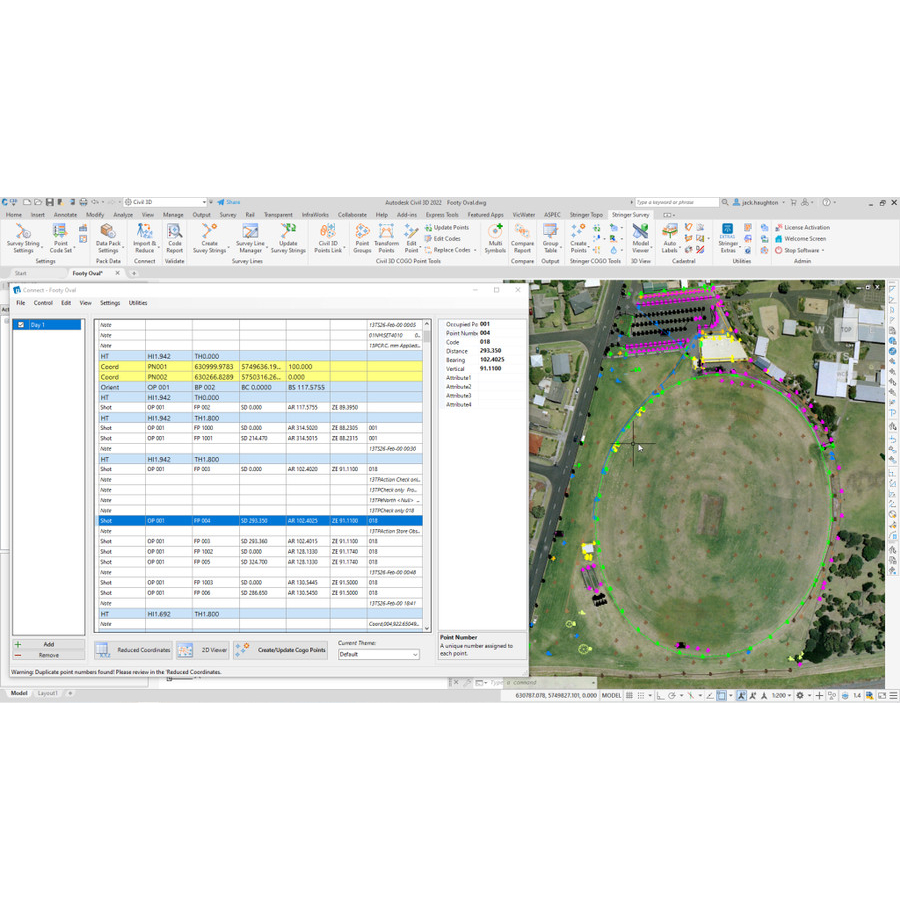Image resolution: width=900 pixels, height=900 pixels.
Task: Open the Civil 3D workspace dropdown
Action: pos(165,202)
